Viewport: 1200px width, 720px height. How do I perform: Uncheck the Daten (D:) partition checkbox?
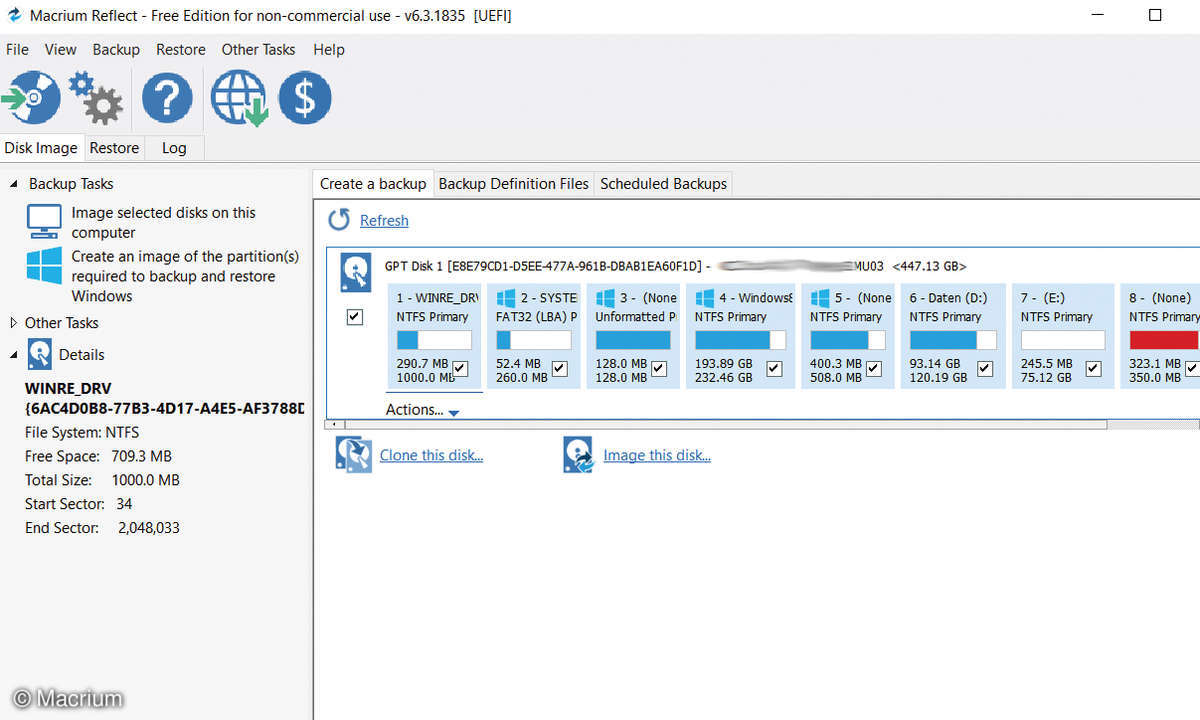pyautogui.click(x=985, y=369)
